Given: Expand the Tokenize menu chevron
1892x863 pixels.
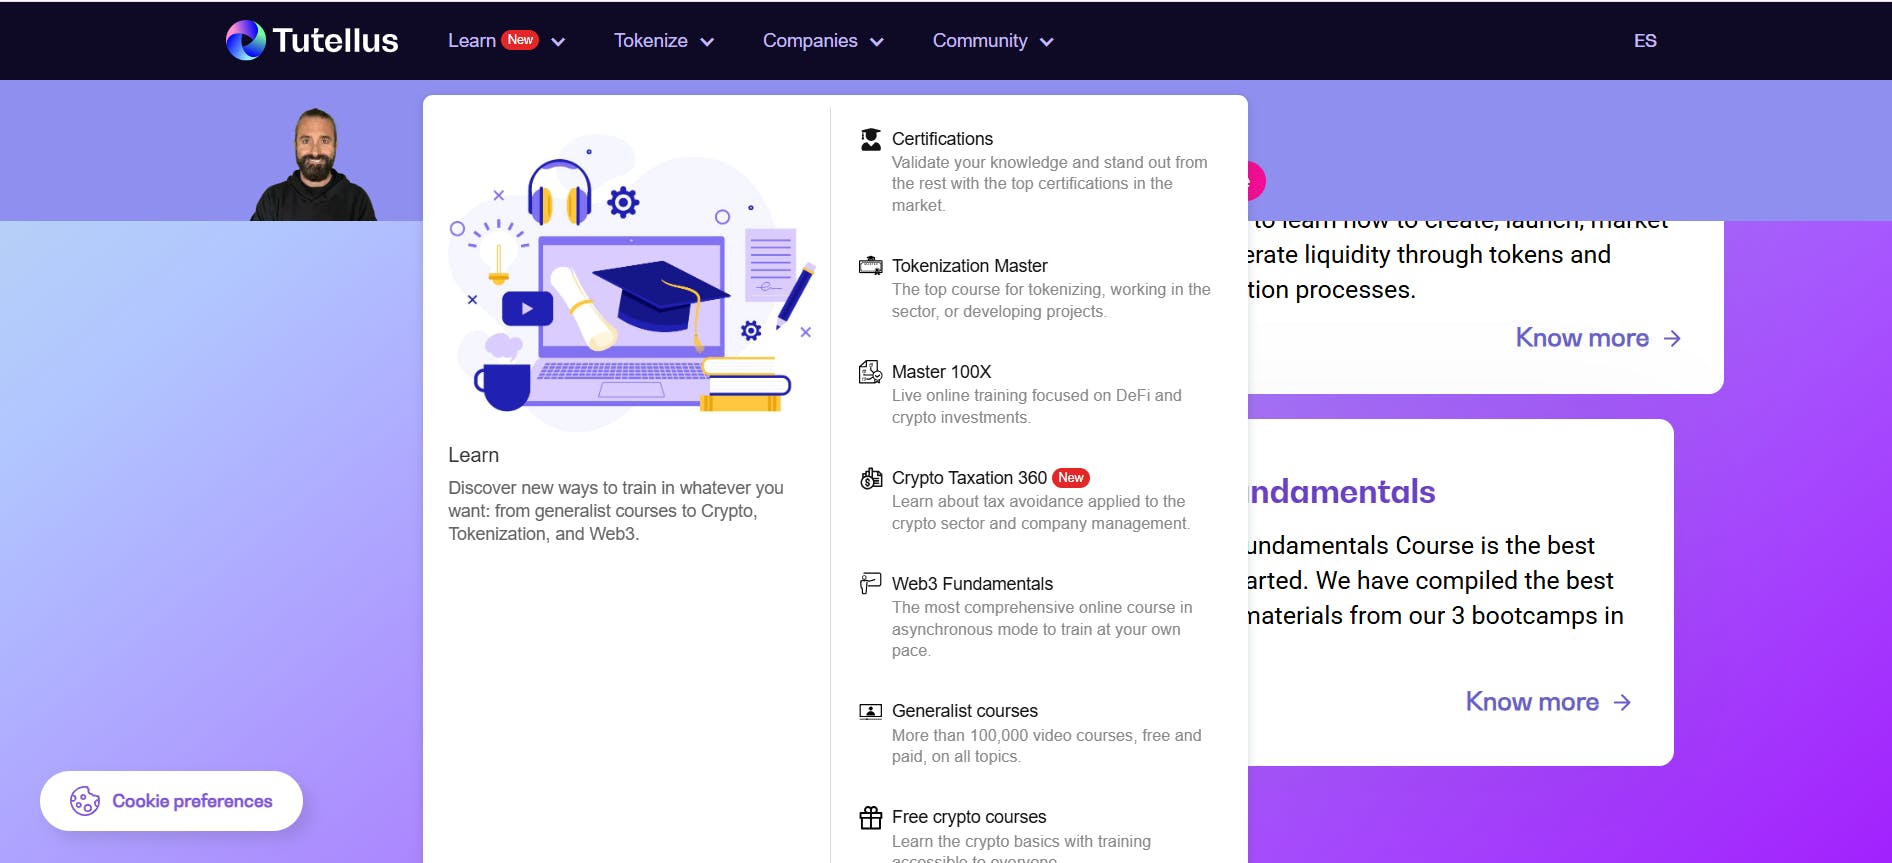Looking at the screenshot, I should click(707, 42).
